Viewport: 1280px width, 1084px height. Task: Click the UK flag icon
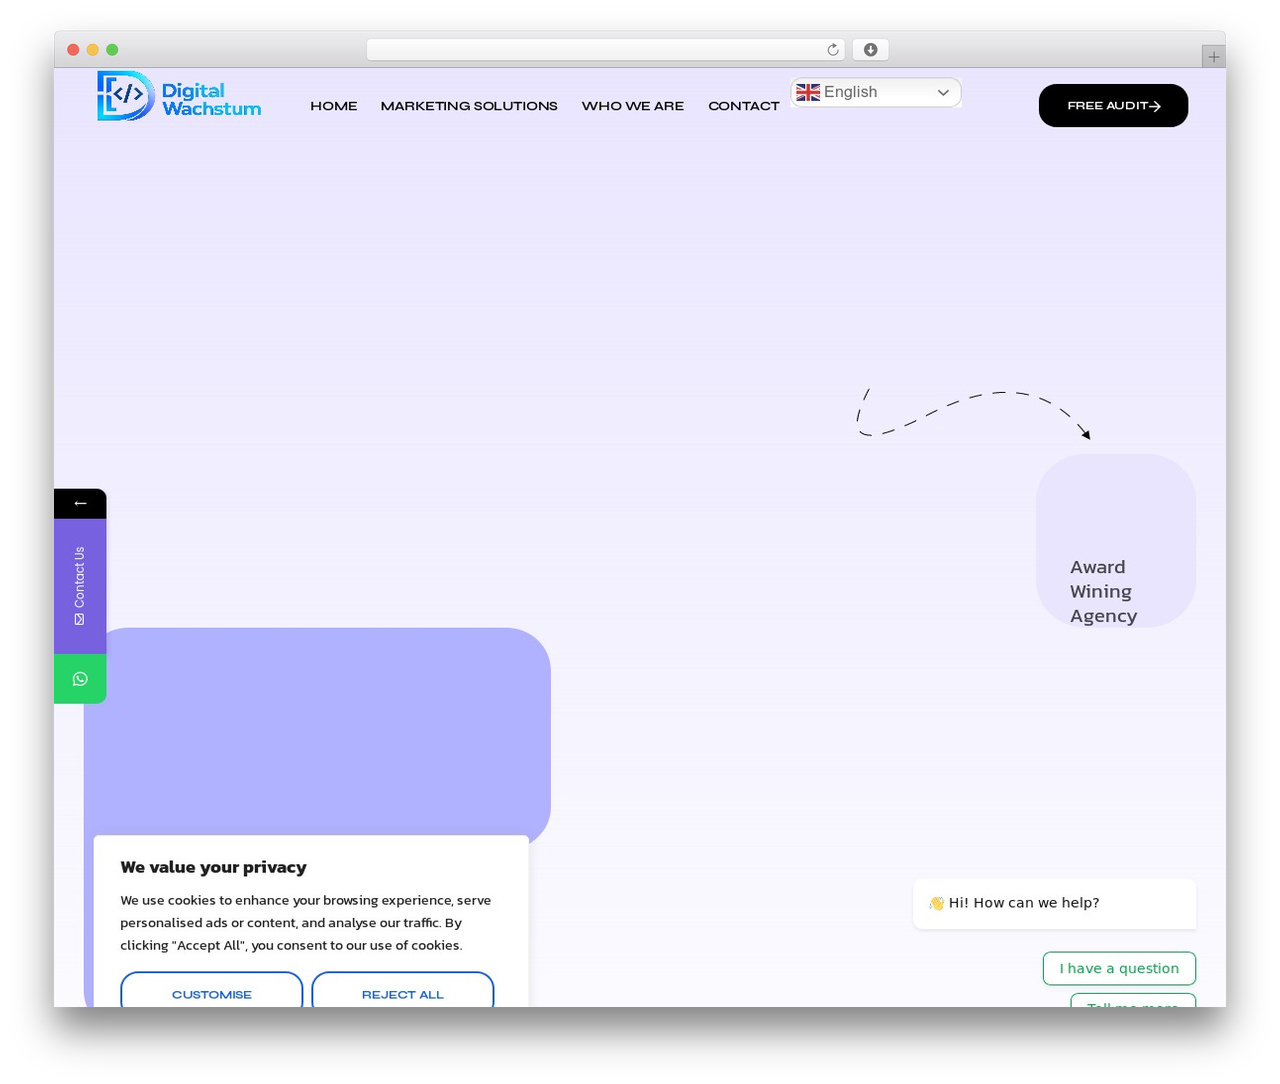pos(808,92)
